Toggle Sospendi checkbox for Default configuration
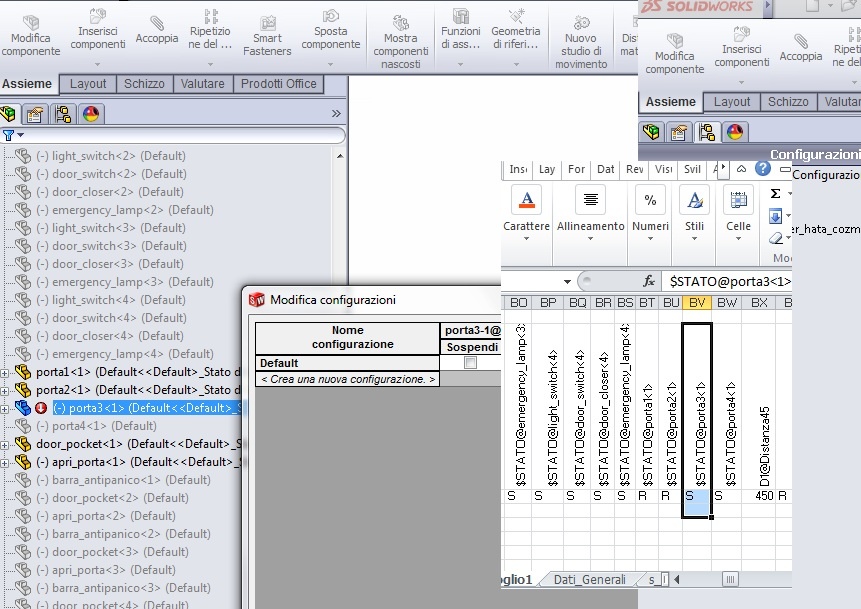 (x=470, y=362)
